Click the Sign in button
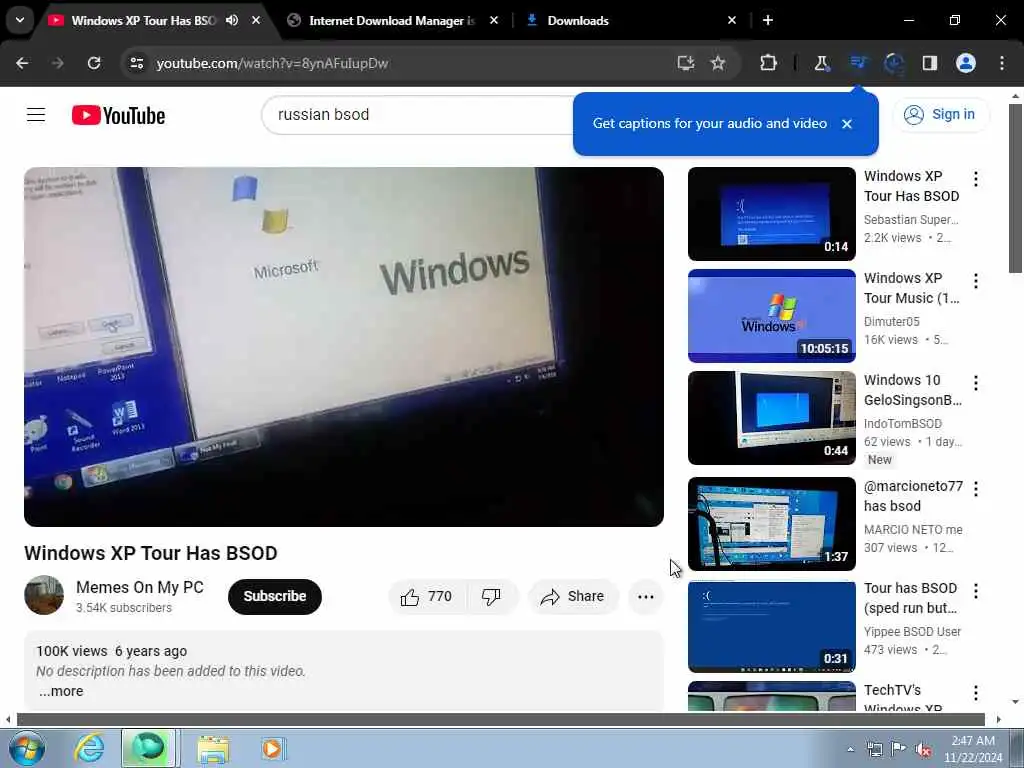 (940, 114)
